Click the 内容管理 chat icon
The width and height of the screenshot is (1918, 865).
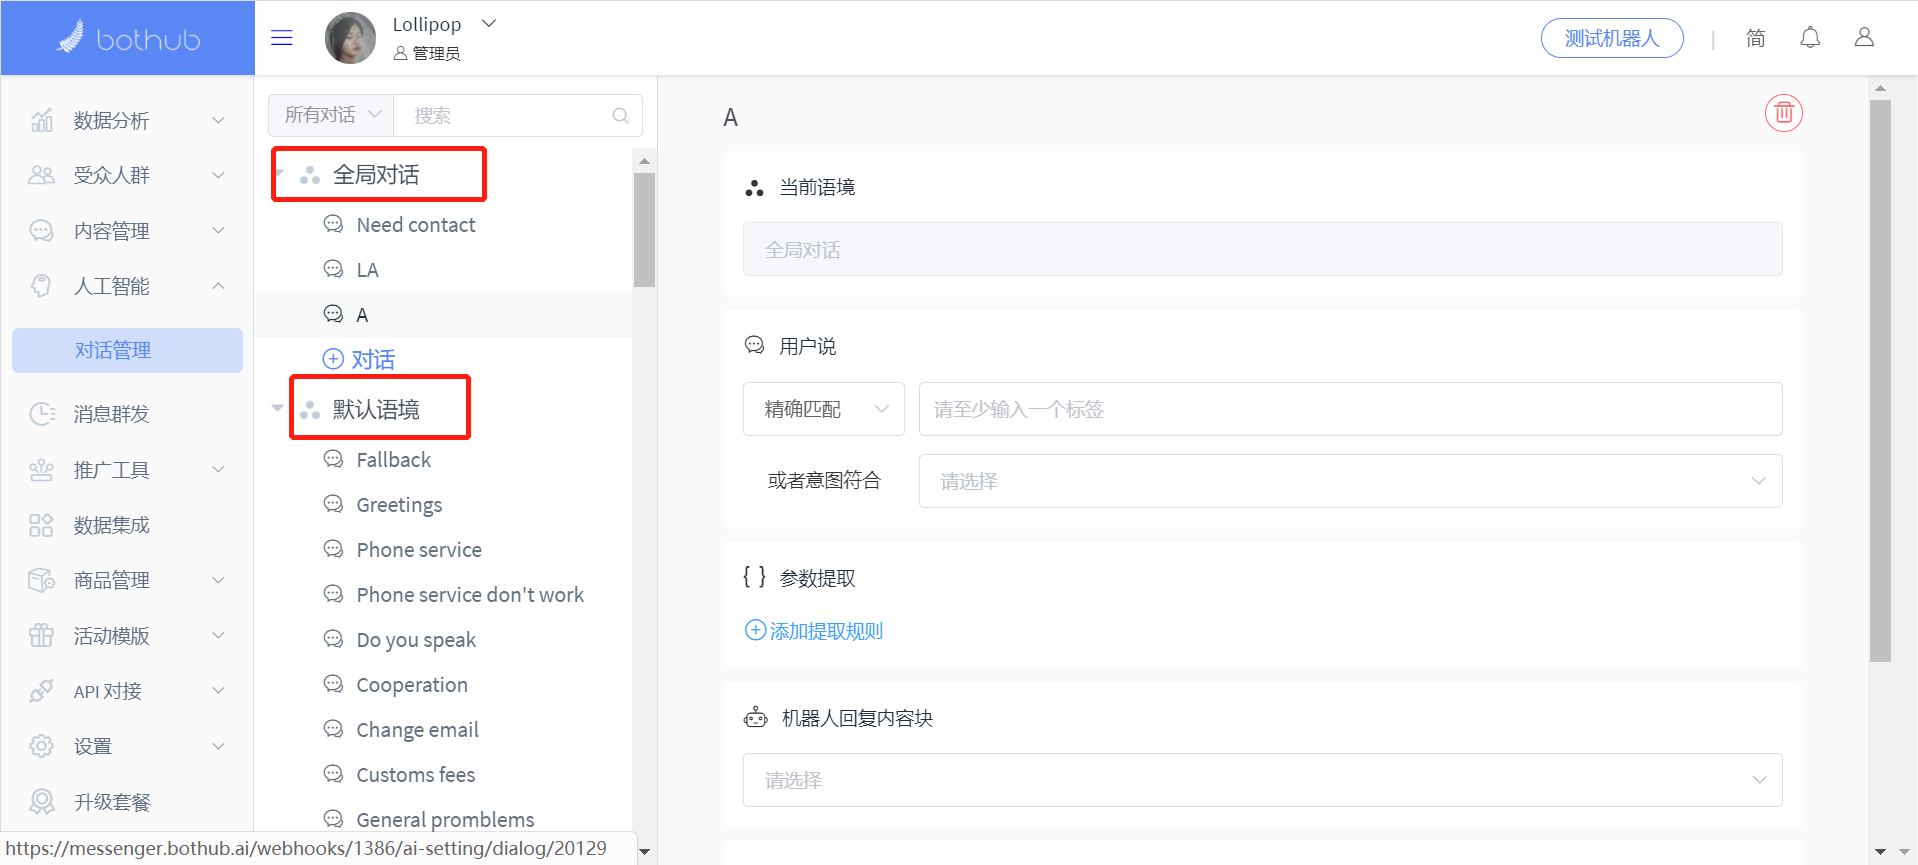pyautogui.click(x=41, y=231)
